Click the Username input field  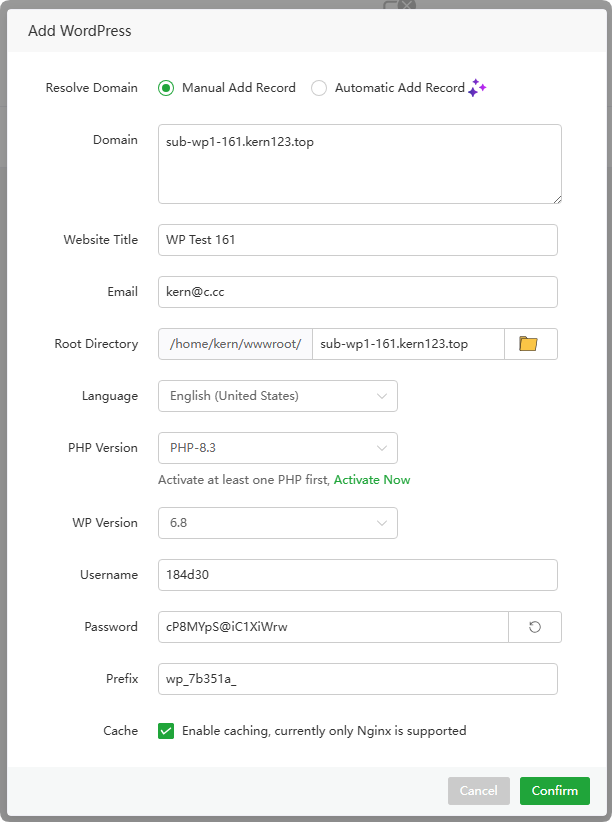point(357,575)
